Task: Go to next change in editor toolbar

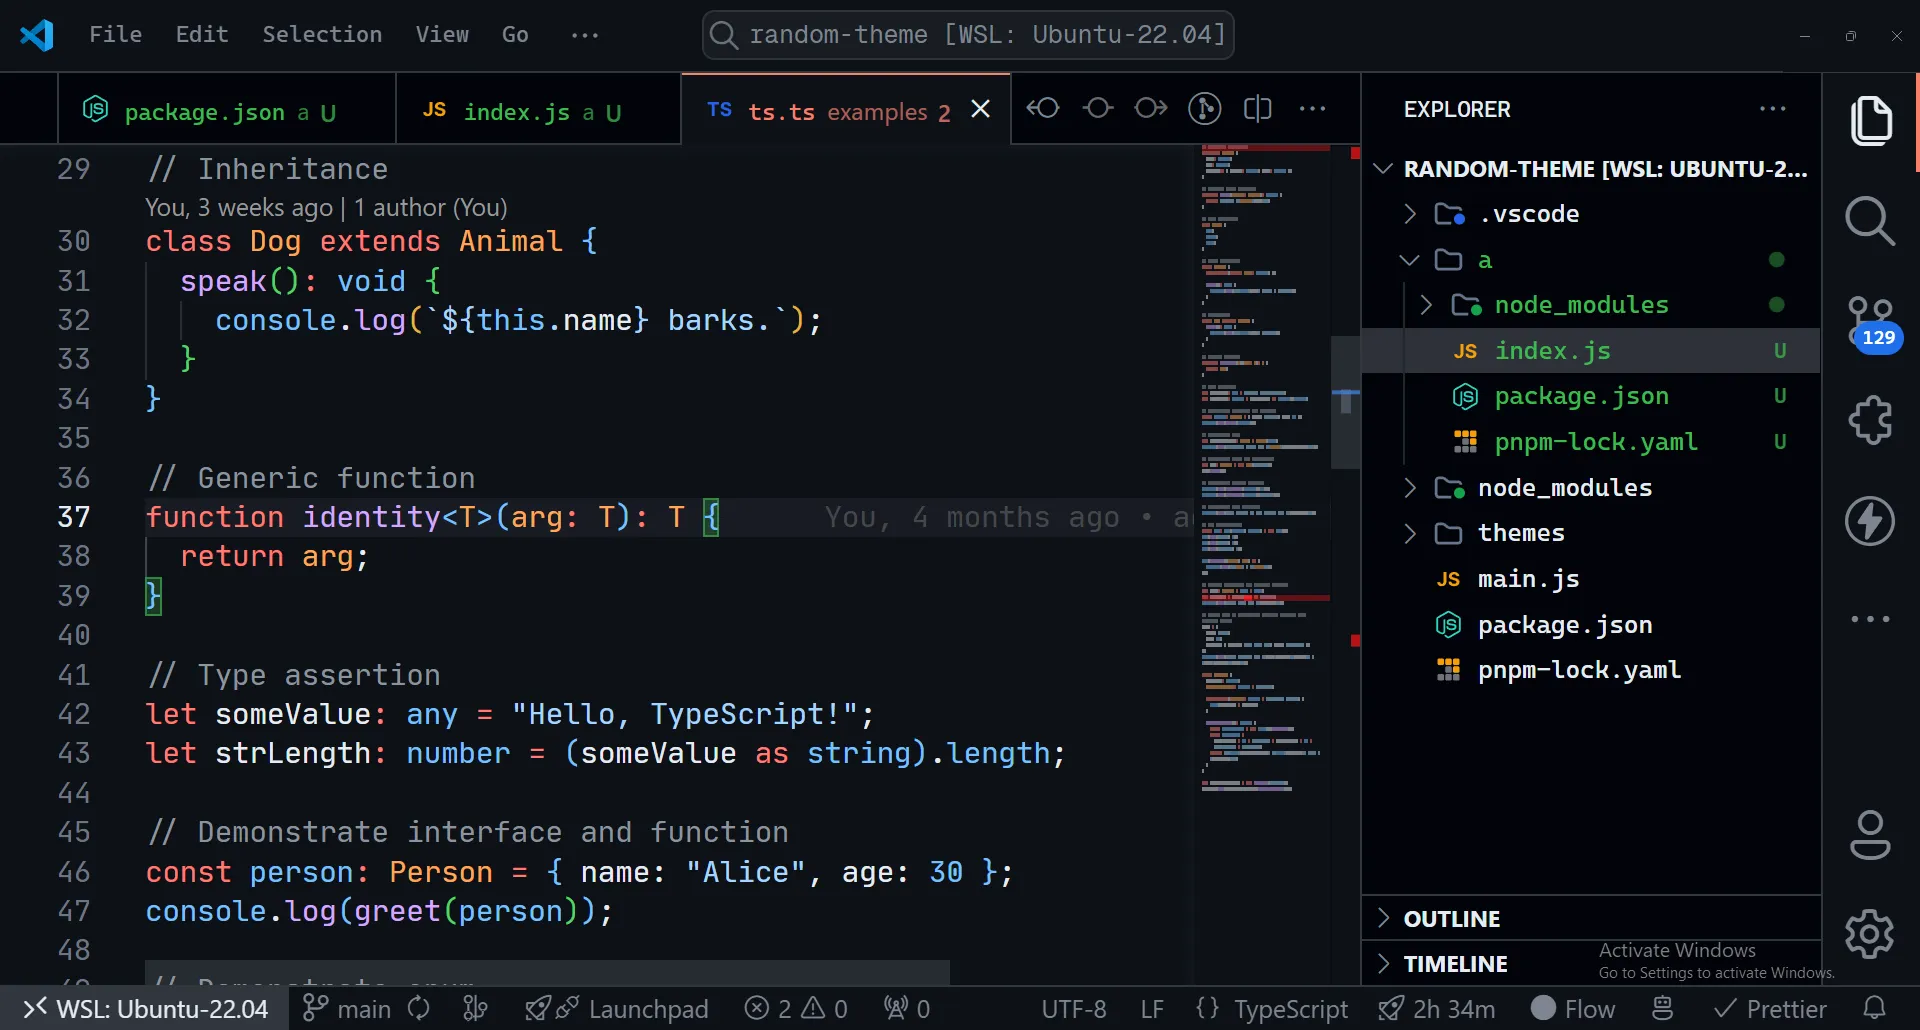Action: point(1151,108)
